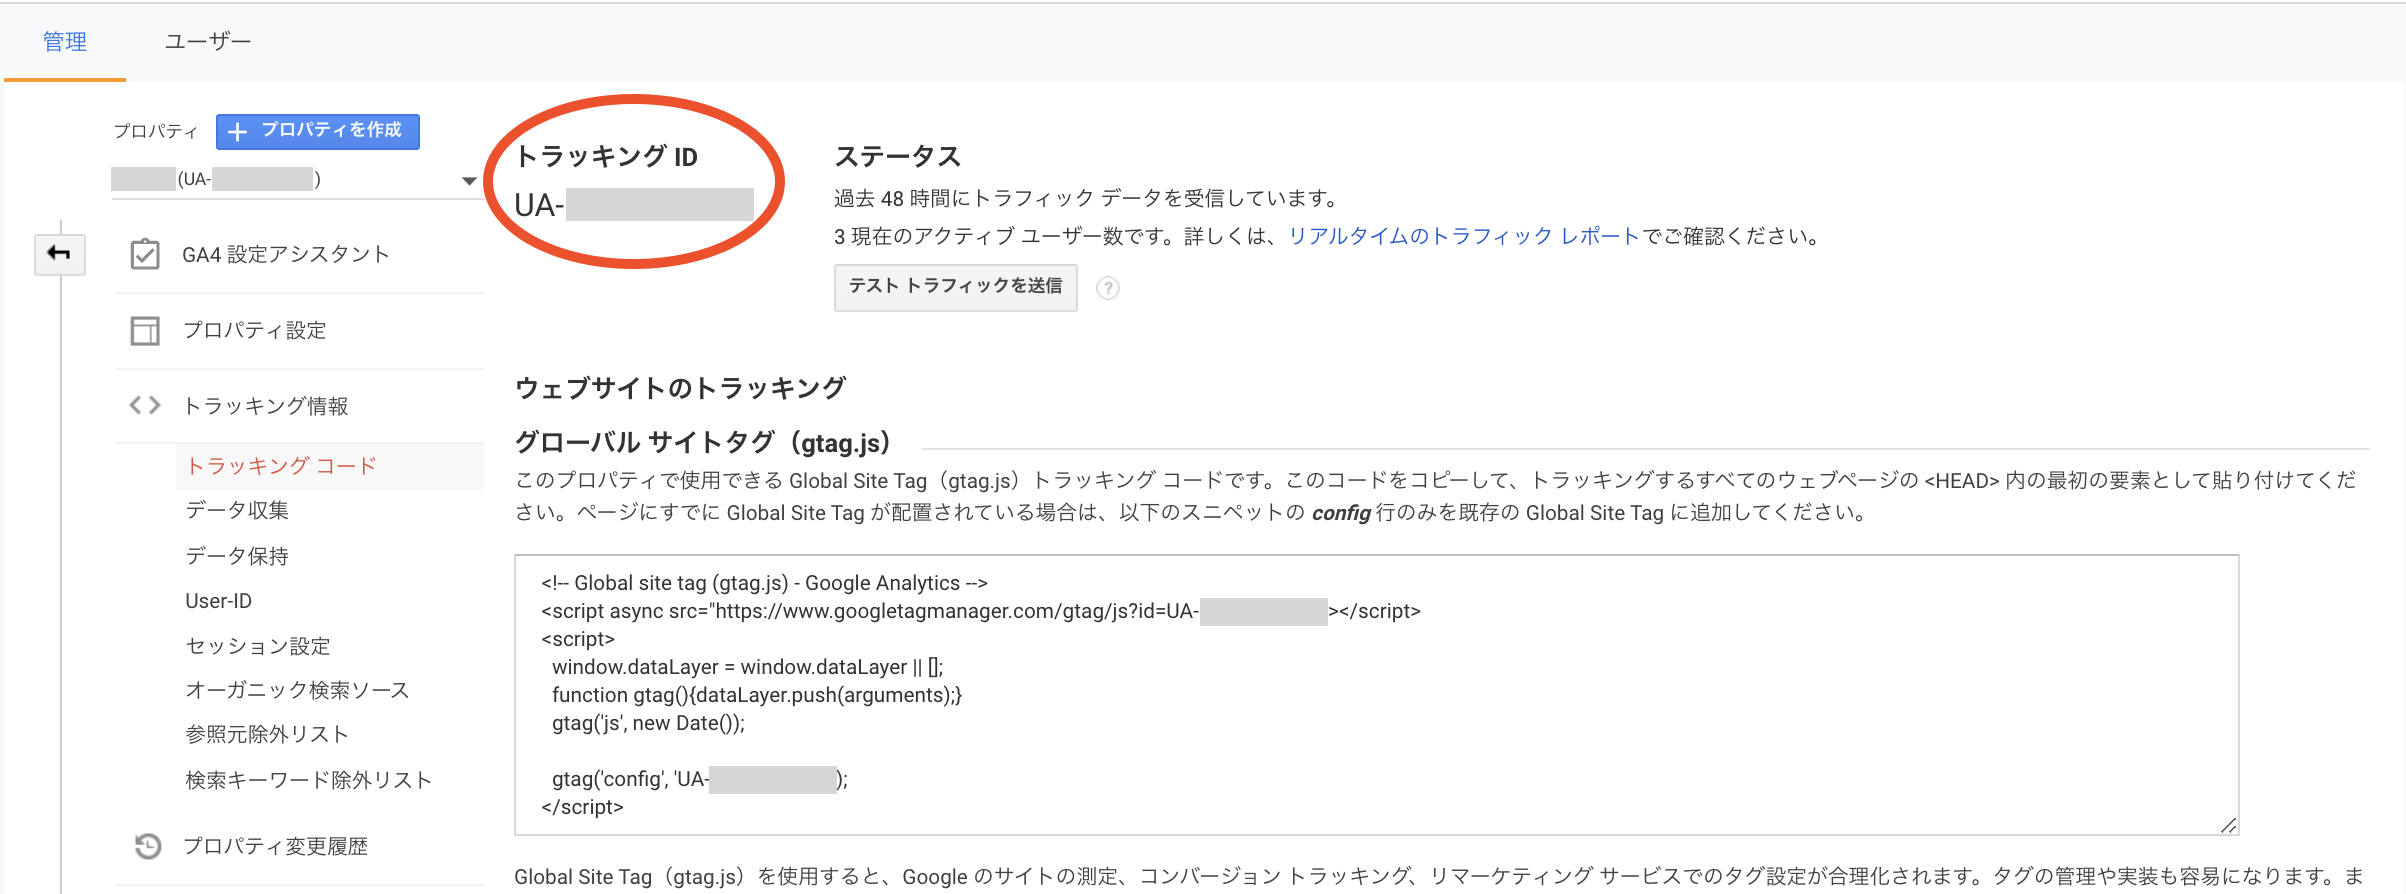
Task: Click テスト トラフィックを送信 button
Action: (x=956, y=287)
